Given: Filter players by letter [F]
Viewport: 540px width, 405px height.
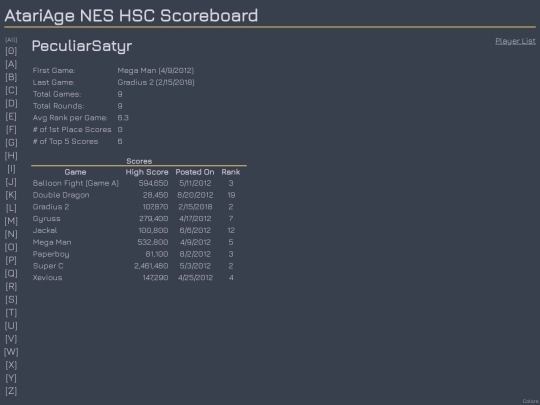Looking at the screenshot, I should click(11, 129).
